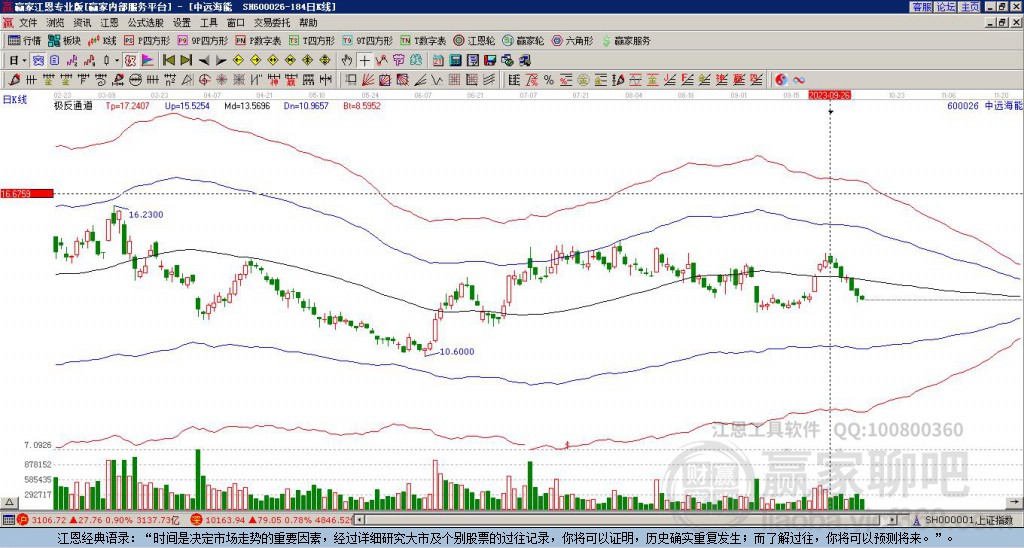Open the P数字表 tool
Image resolution: width=1024 pixels, height=548 pixels.
[x=258, y=40]
